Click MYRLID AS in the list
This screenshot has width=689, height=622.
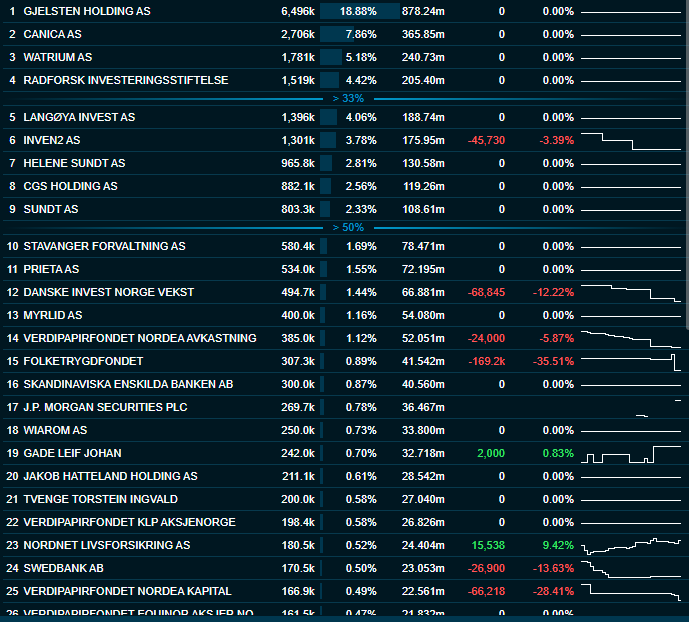[53, 315]
